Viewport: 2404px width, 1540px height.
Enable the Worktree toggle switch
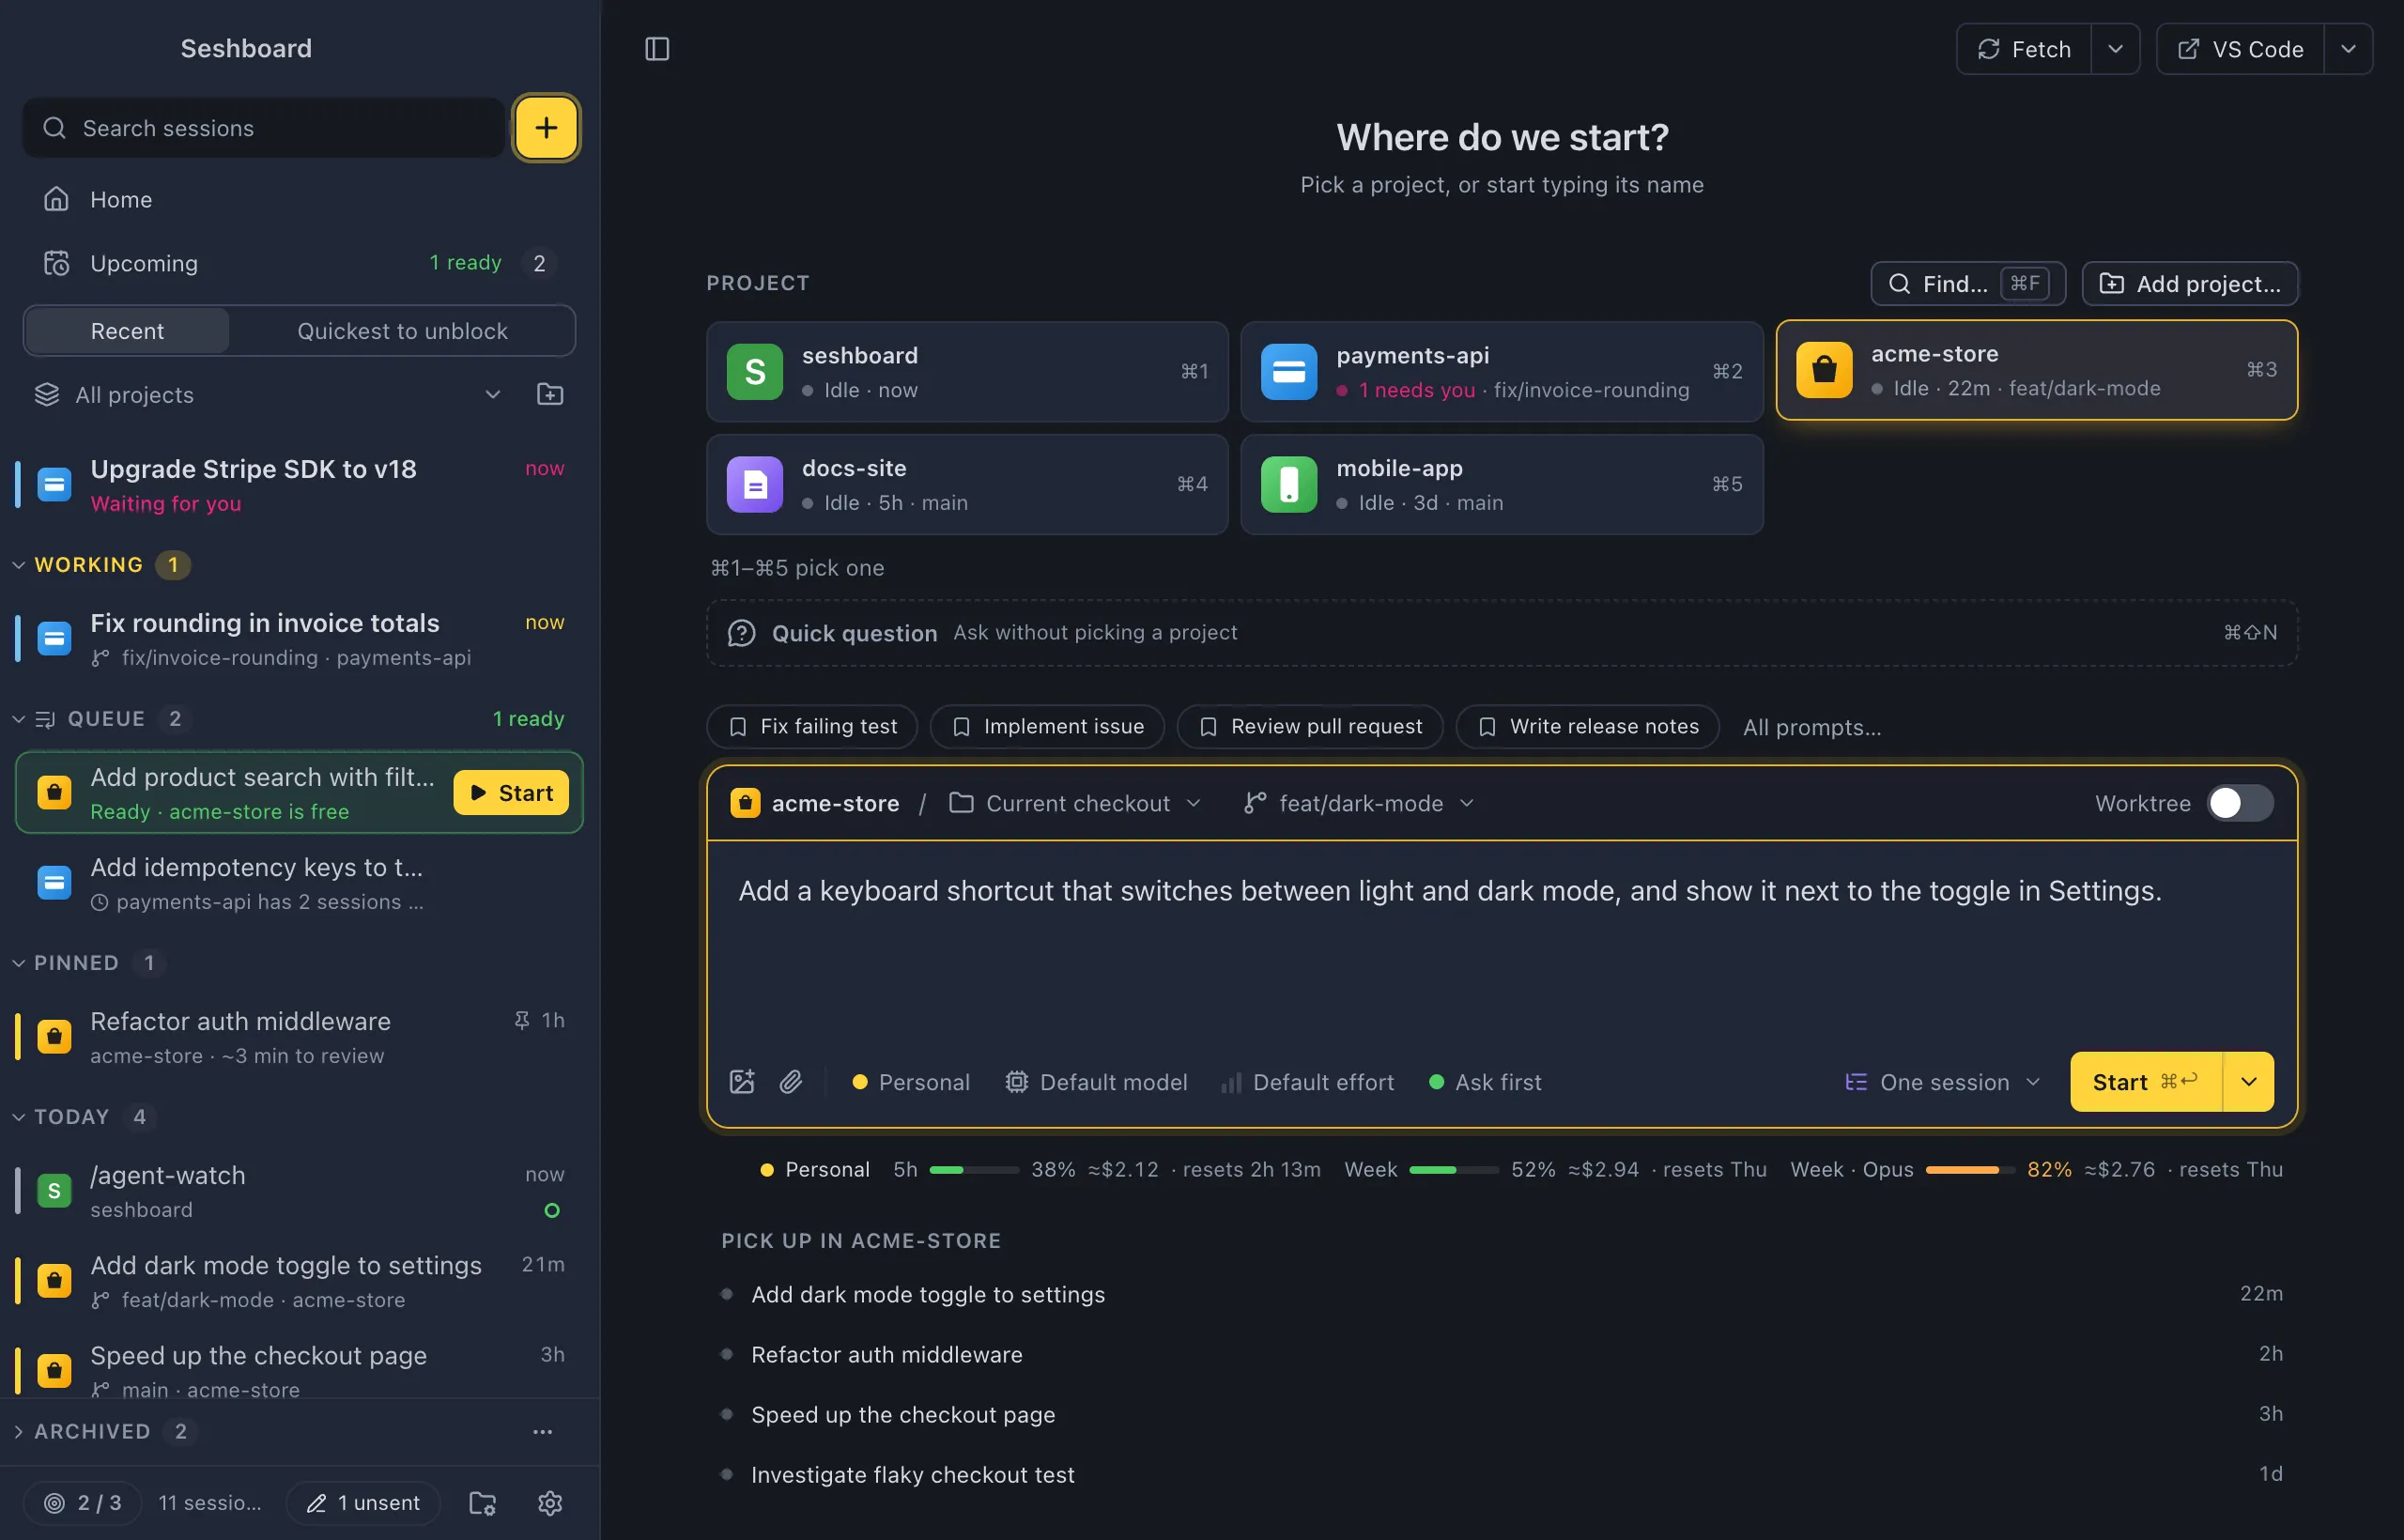coord(2240,803)
